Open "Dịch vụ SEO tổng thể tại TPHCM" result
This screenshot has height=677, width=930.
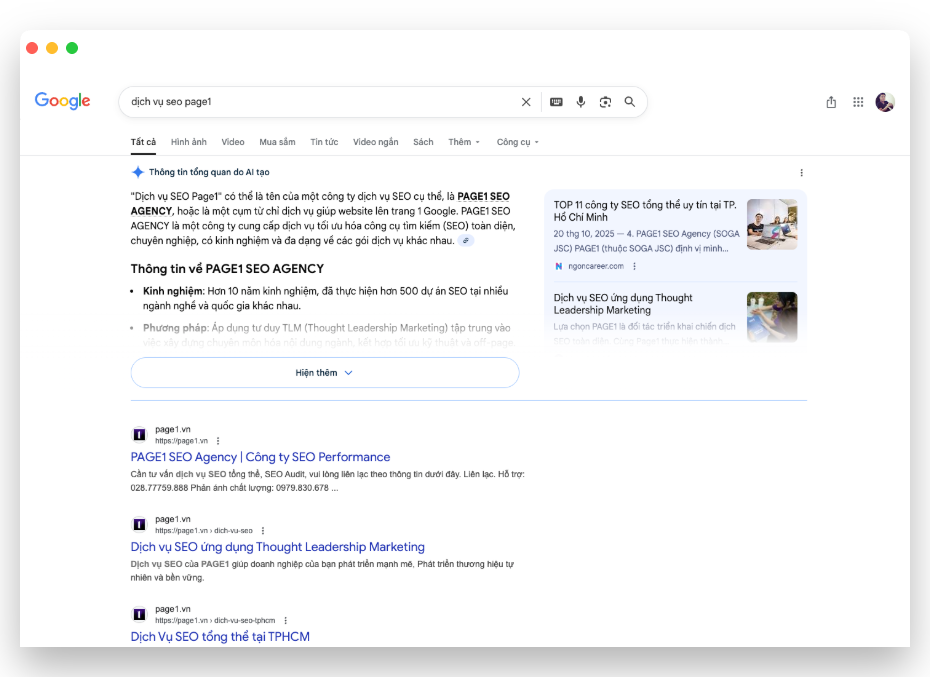(x=220, y=636)
